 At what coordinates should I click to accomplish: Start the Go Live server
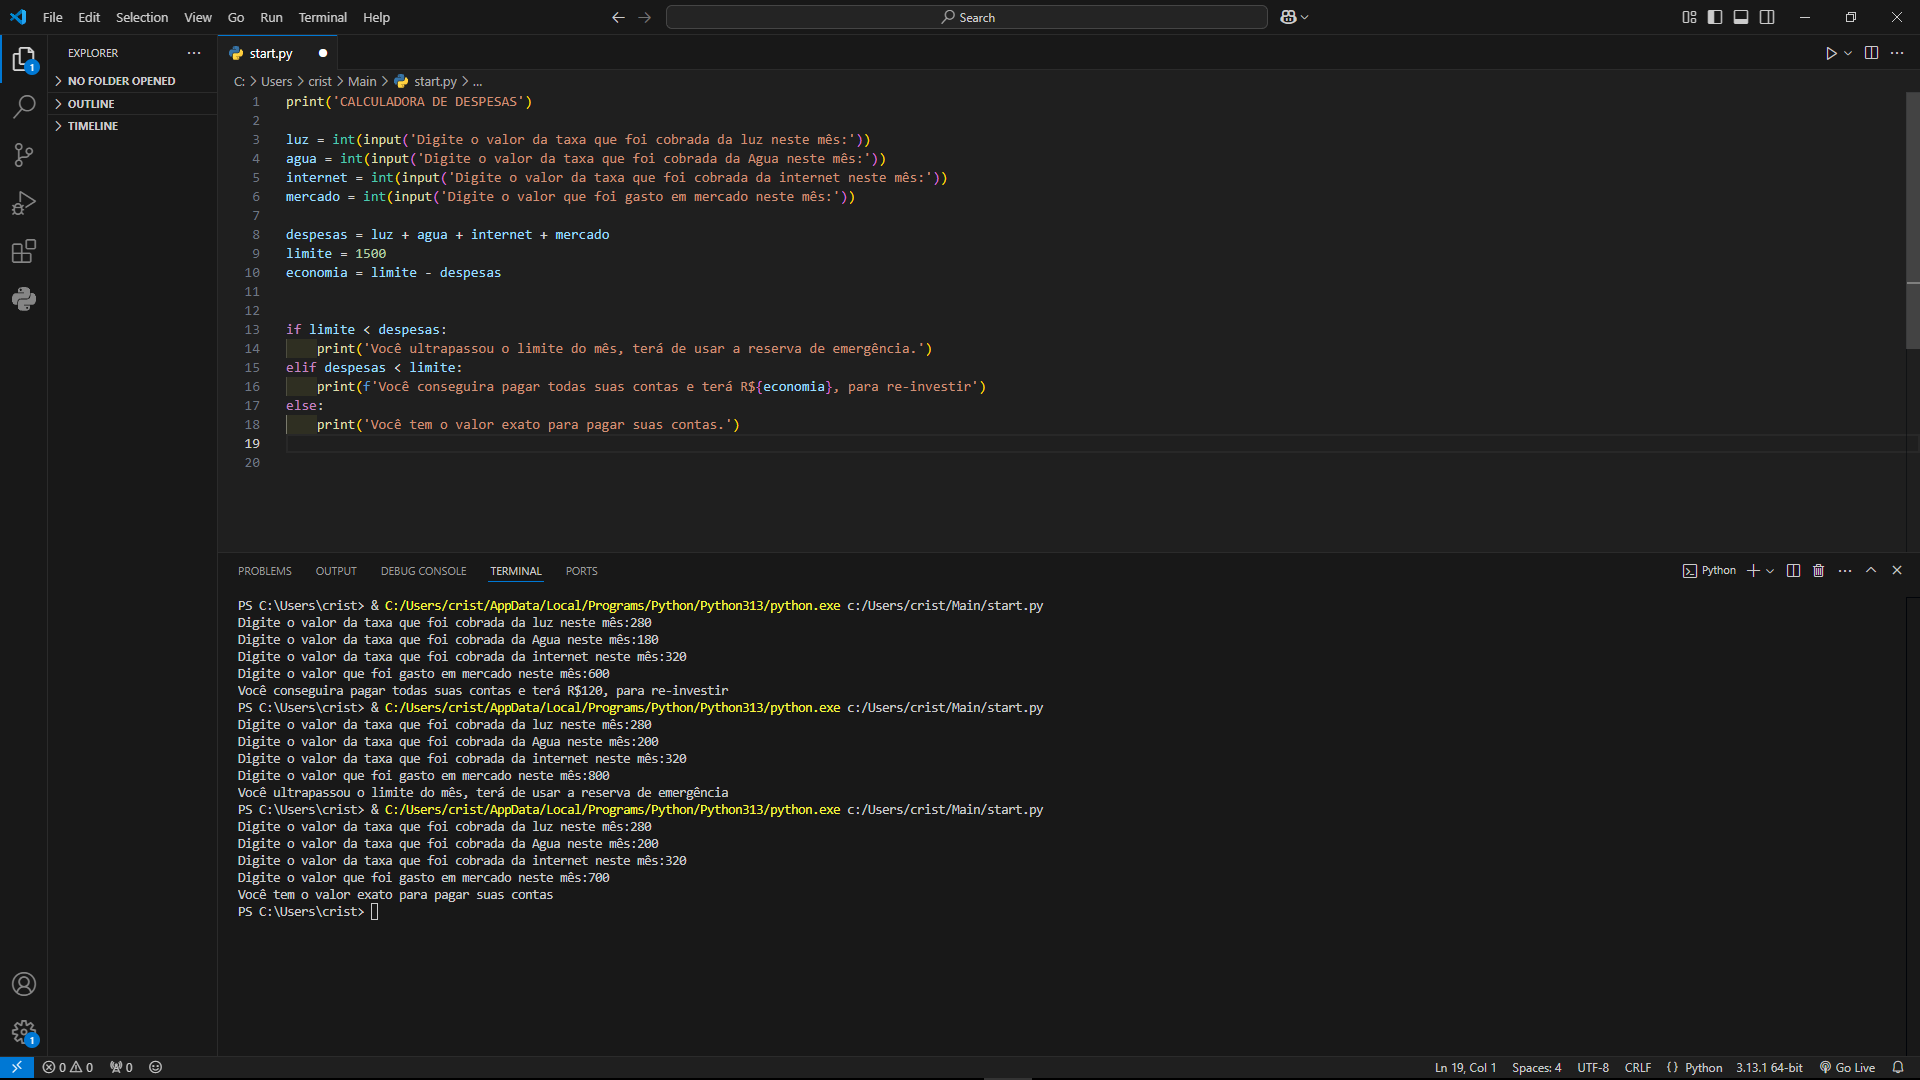(x=1847, y=1067)
